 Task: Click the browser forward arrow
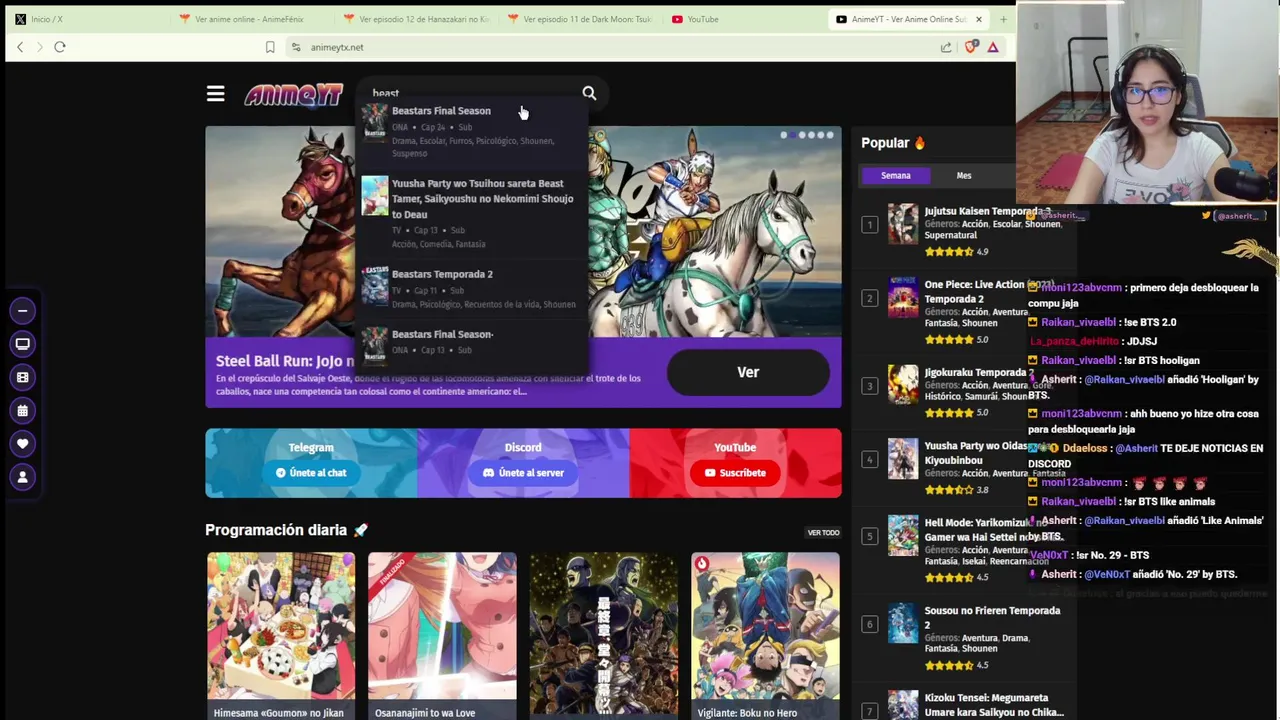[x=39, y=47]
